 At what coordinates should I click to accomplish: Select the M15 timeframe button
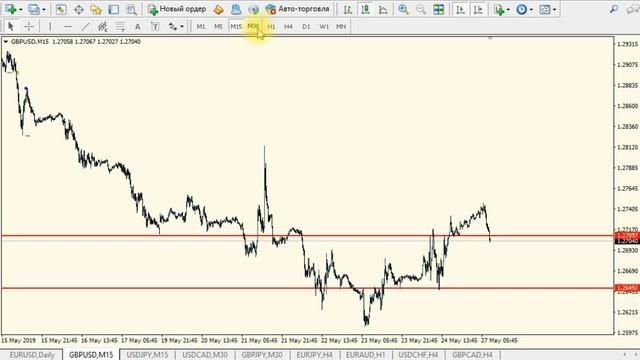(236, 27)
